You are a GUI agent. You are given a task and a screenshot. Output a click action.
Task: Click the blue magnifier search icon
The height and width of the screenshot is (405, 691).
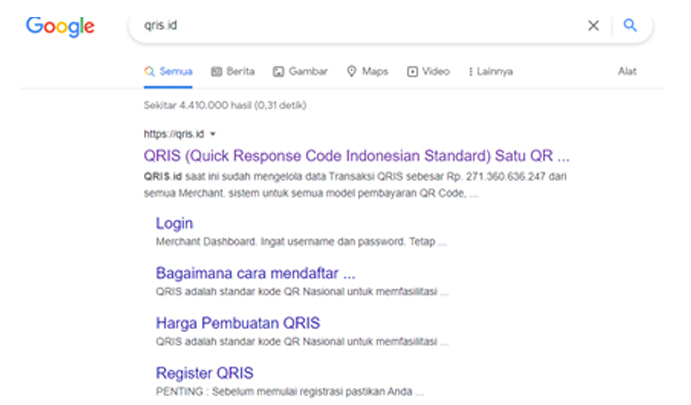(x=630, y=25)
